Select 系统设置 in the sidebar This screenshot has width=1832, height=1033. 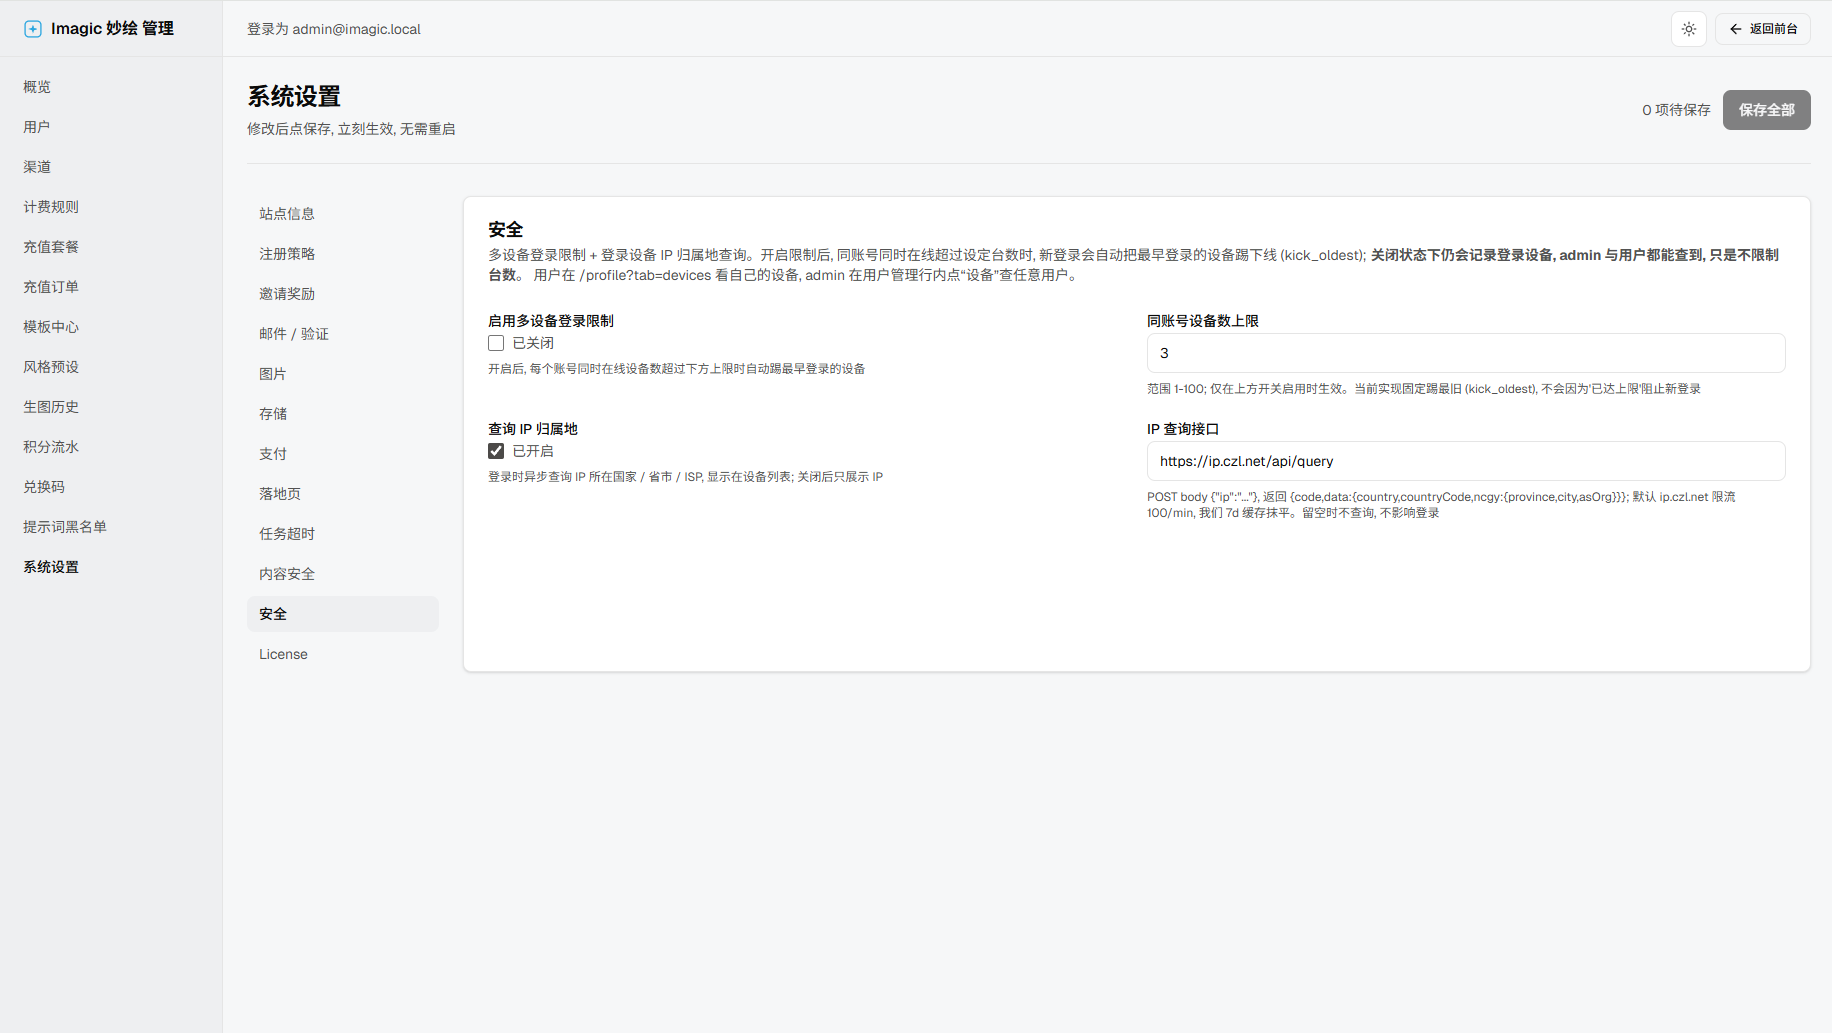pyautogui.click(x=51, y=567)
